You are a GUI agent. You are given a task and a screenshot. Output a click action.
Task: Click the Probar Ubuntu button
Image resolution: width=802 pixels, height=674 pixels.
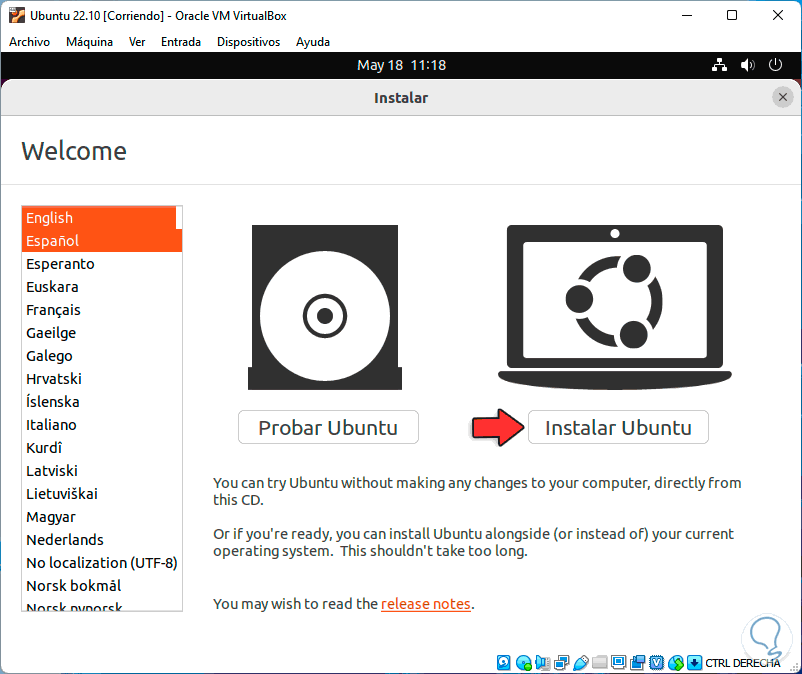328,427
